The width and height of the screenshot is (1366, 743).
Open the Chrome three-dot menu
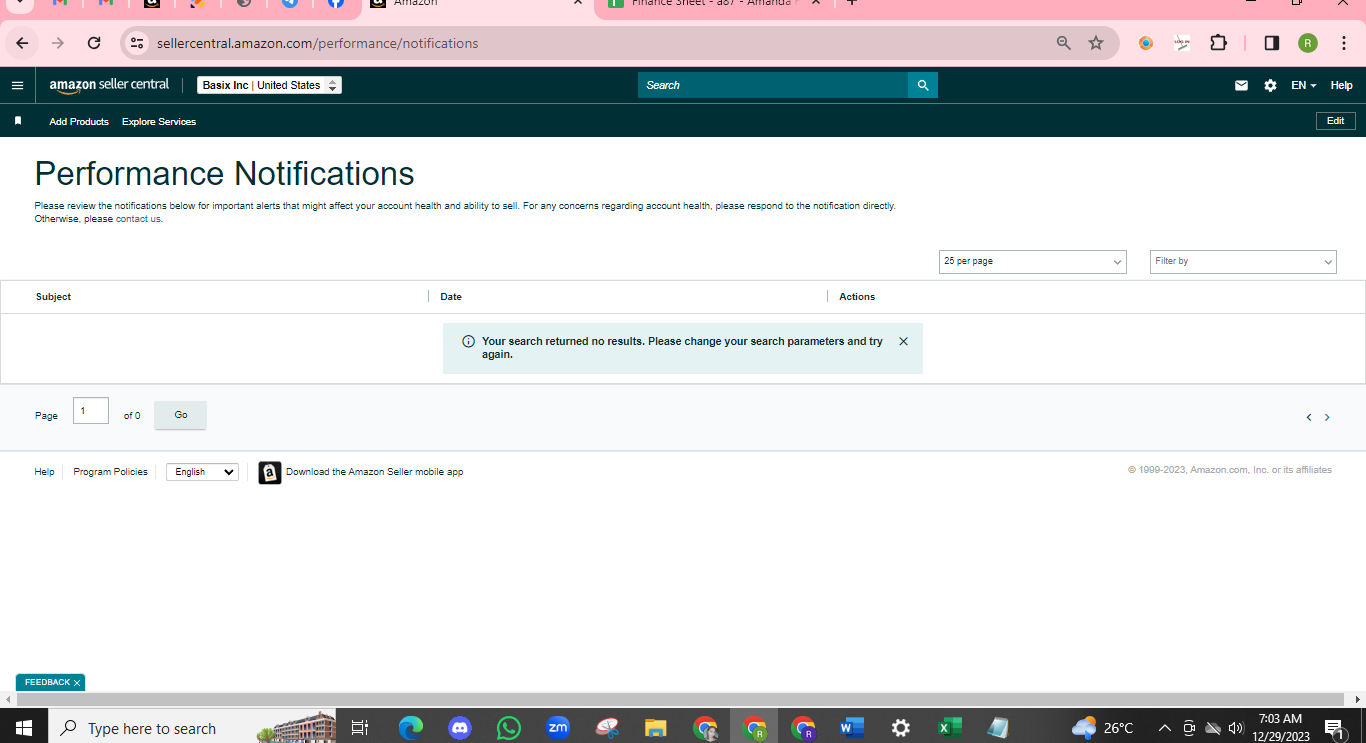pyautogui.click(x=1344, y=43)
